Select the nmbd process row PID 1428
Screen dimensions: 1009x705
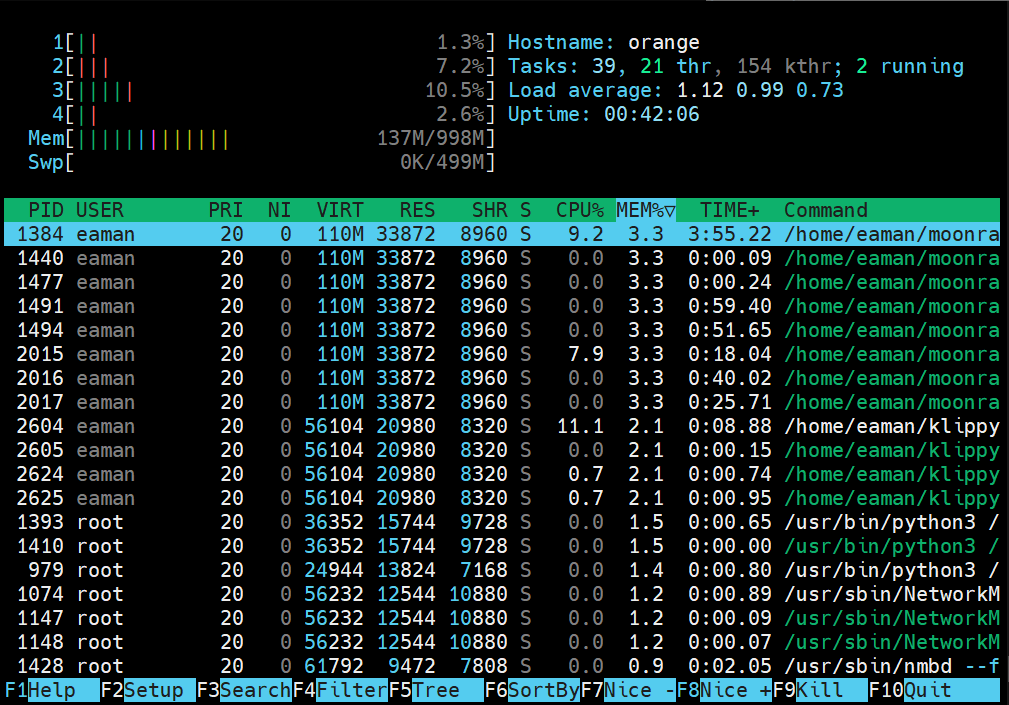click(500, 666)
